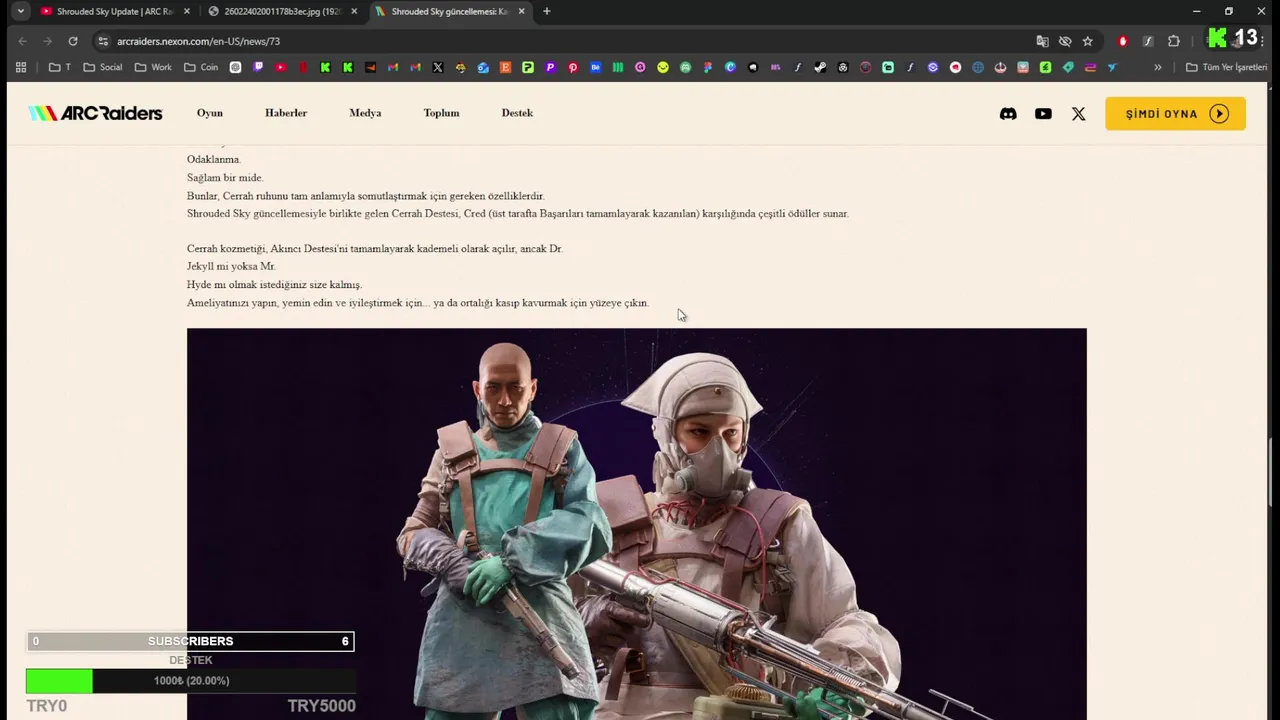
Task: Click the SUBSCRIBERS counter bar
Action: point(190,641)
